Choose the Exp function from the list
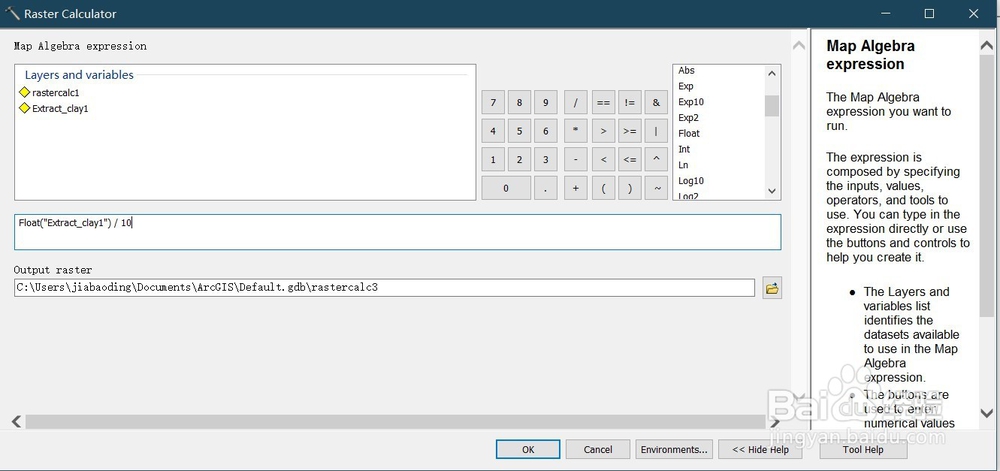The image size is (1000, 471). point(686,86)
